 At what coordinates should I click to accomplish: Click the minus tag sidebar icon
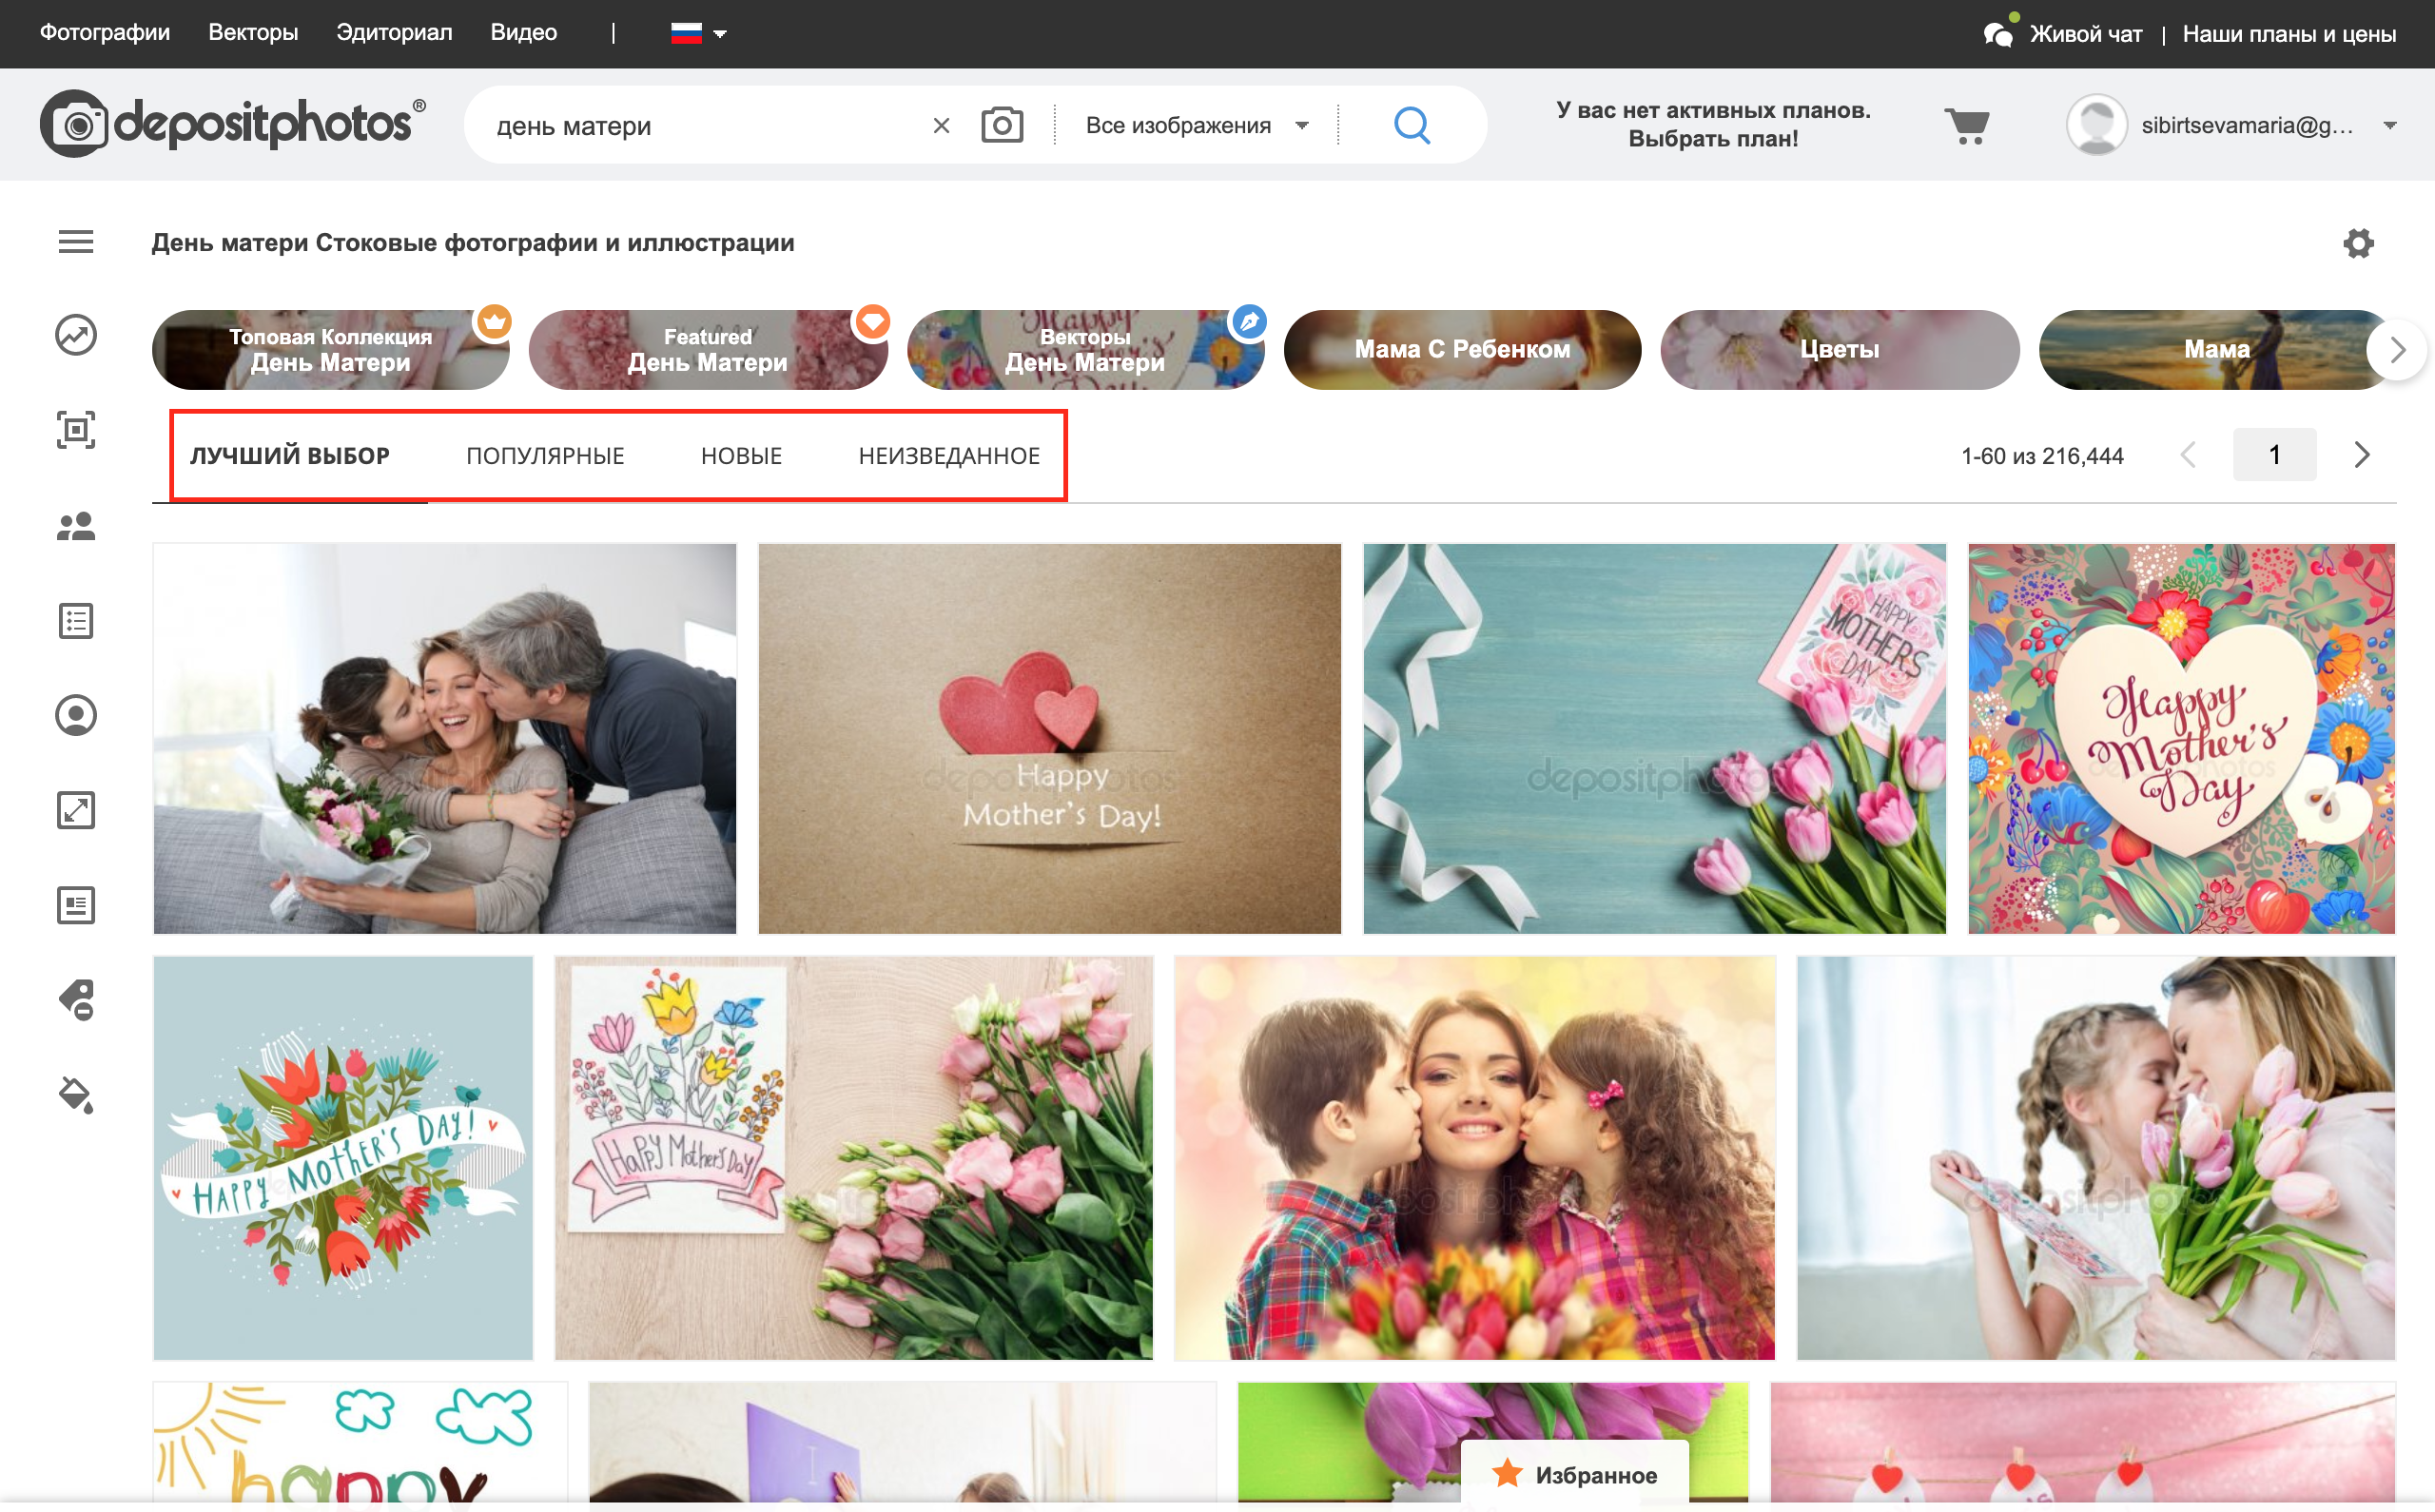click(76, 999)
